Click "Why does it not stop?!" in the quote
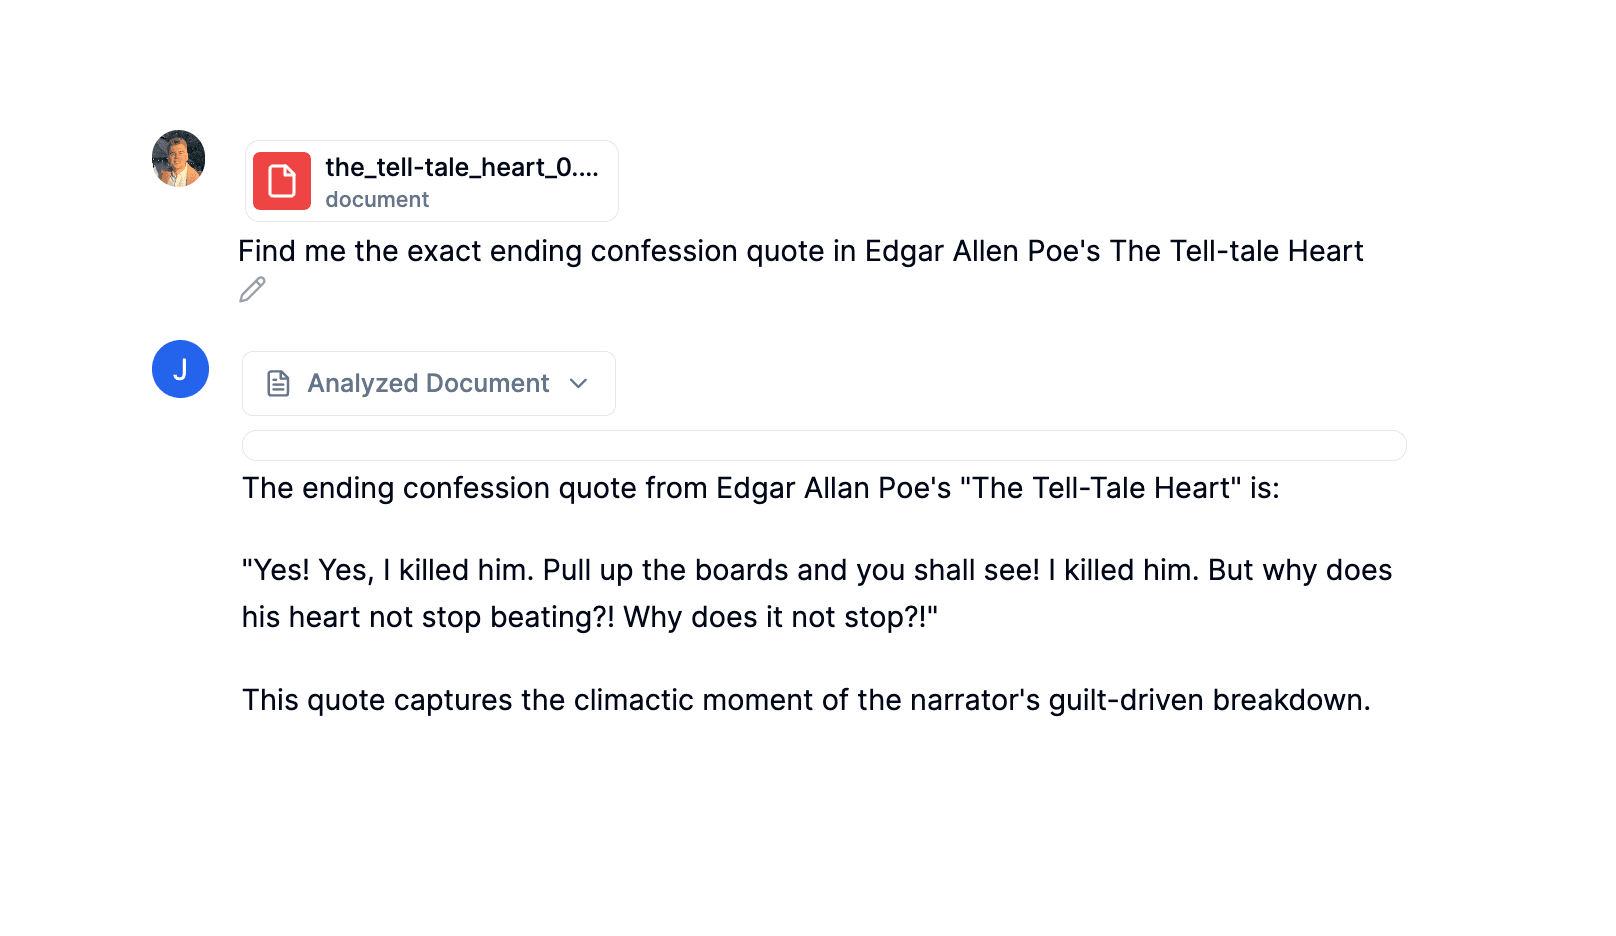 [x=780, y=617]
